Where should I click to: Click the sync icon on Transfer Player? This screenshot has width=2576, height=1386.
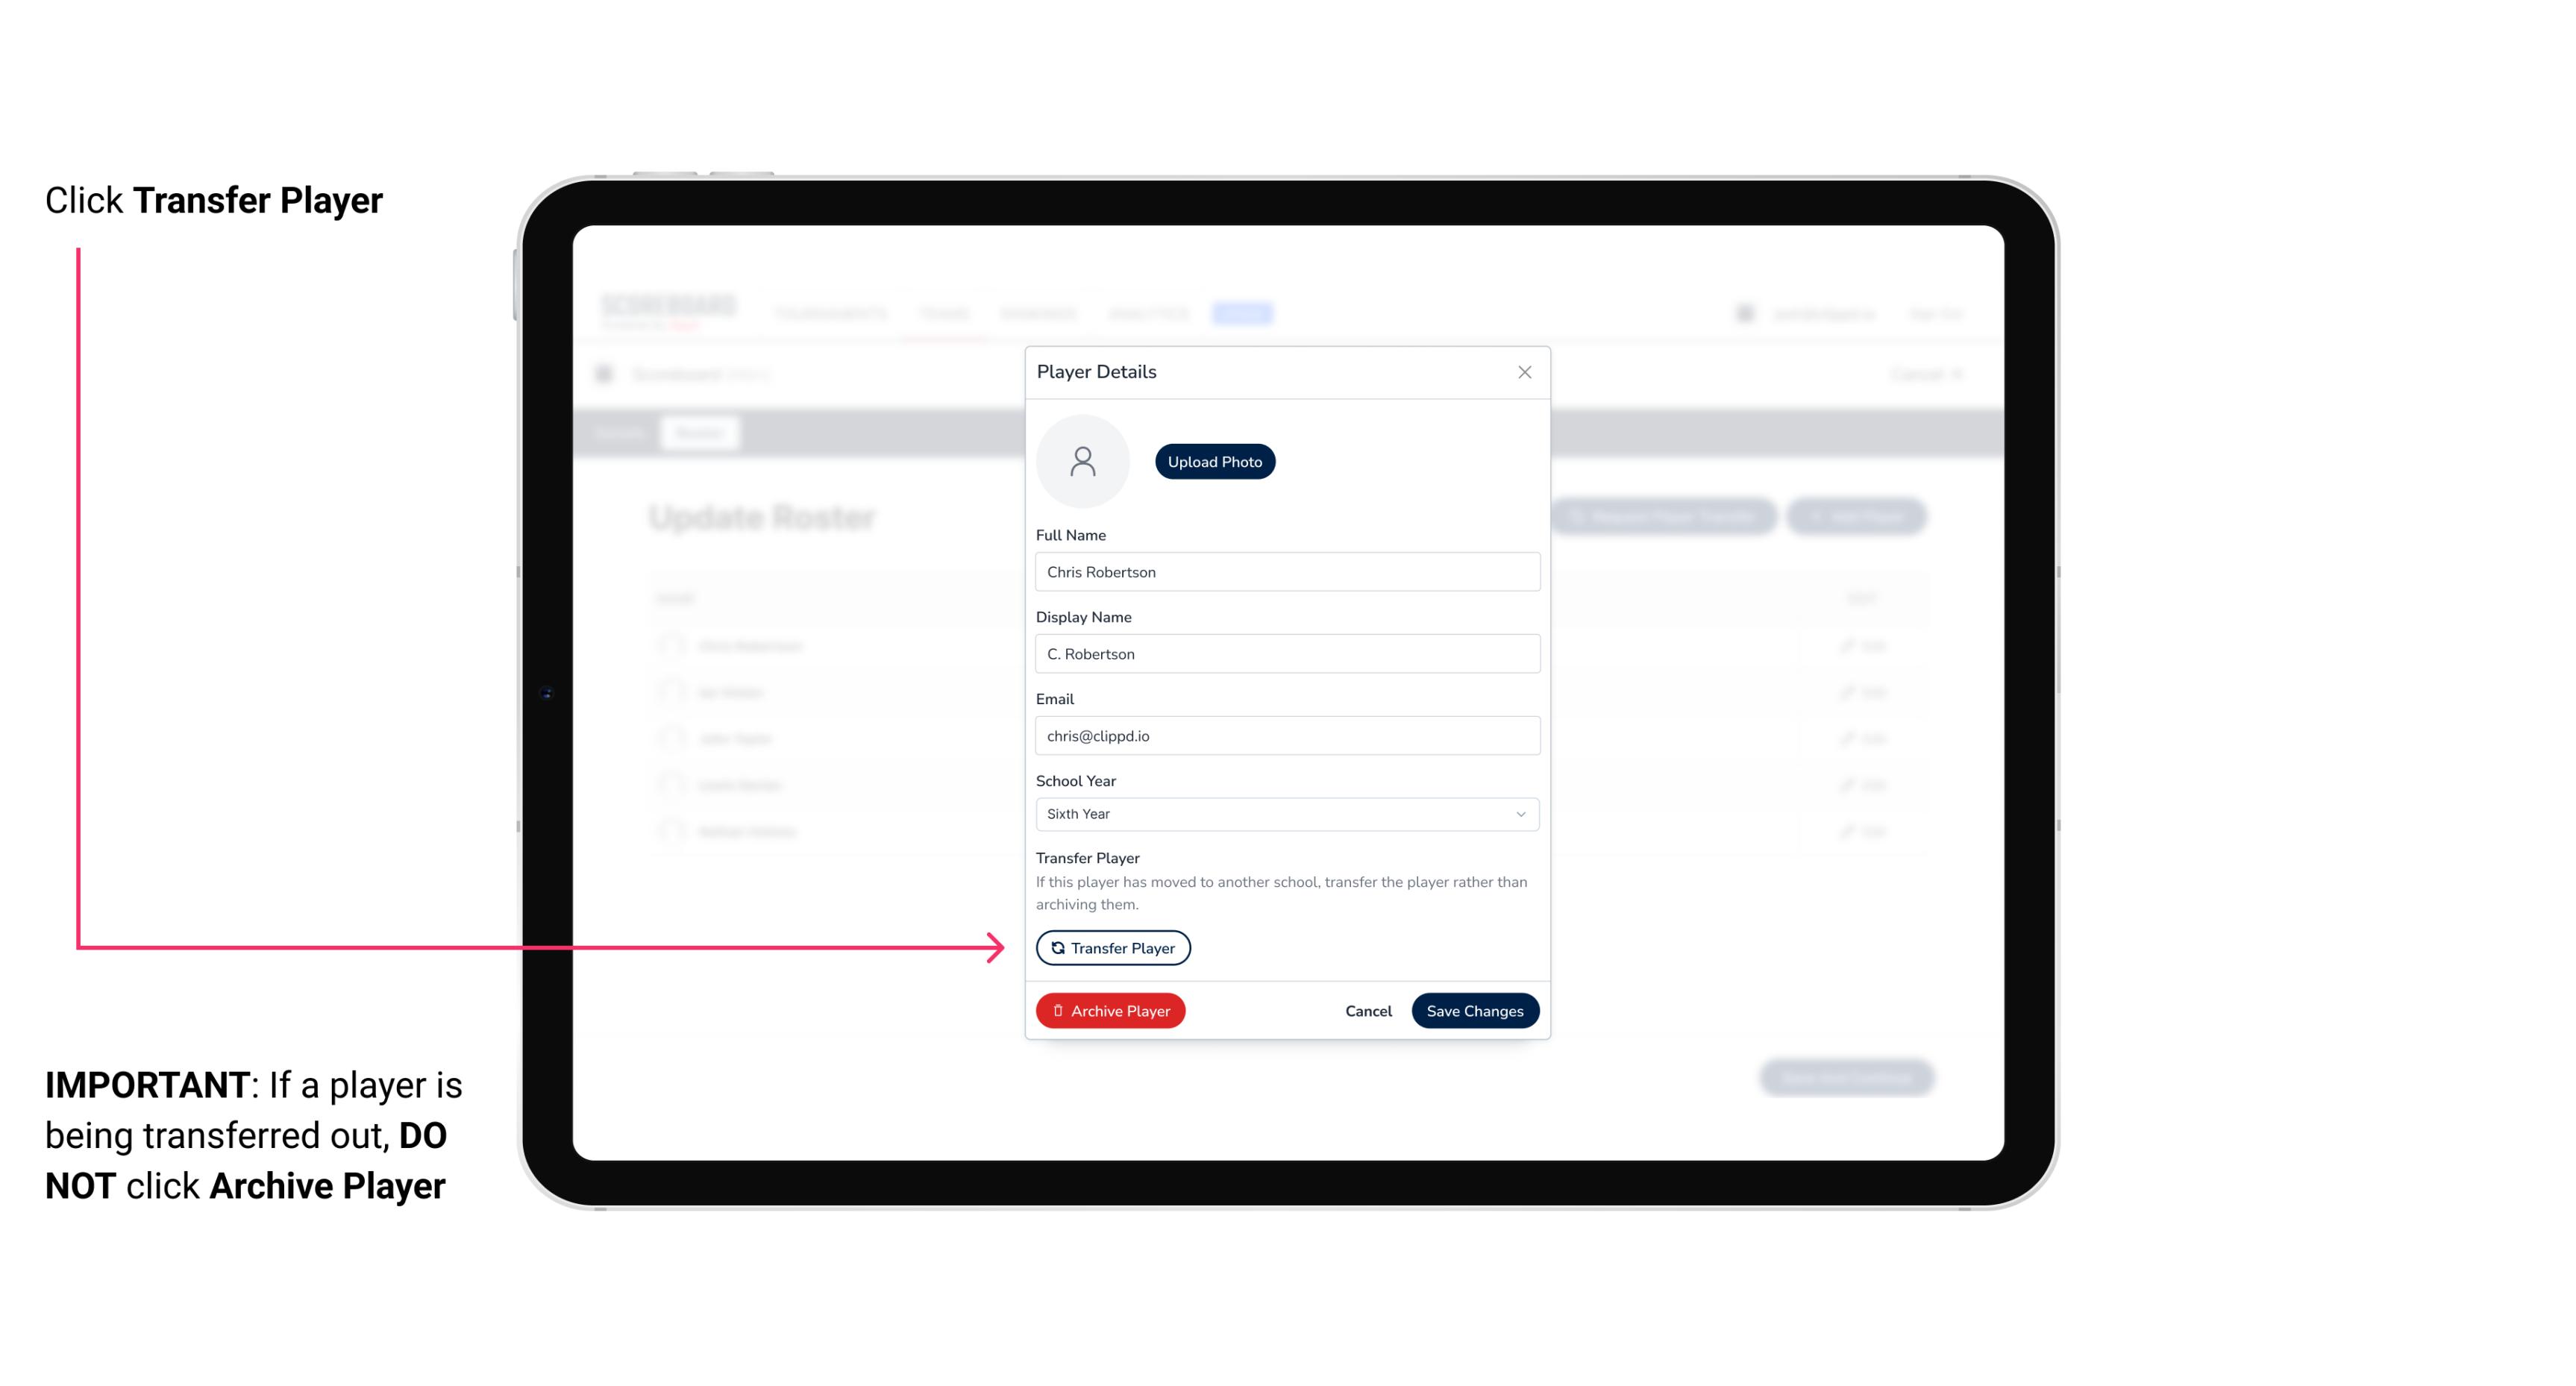coord(1056,947)
